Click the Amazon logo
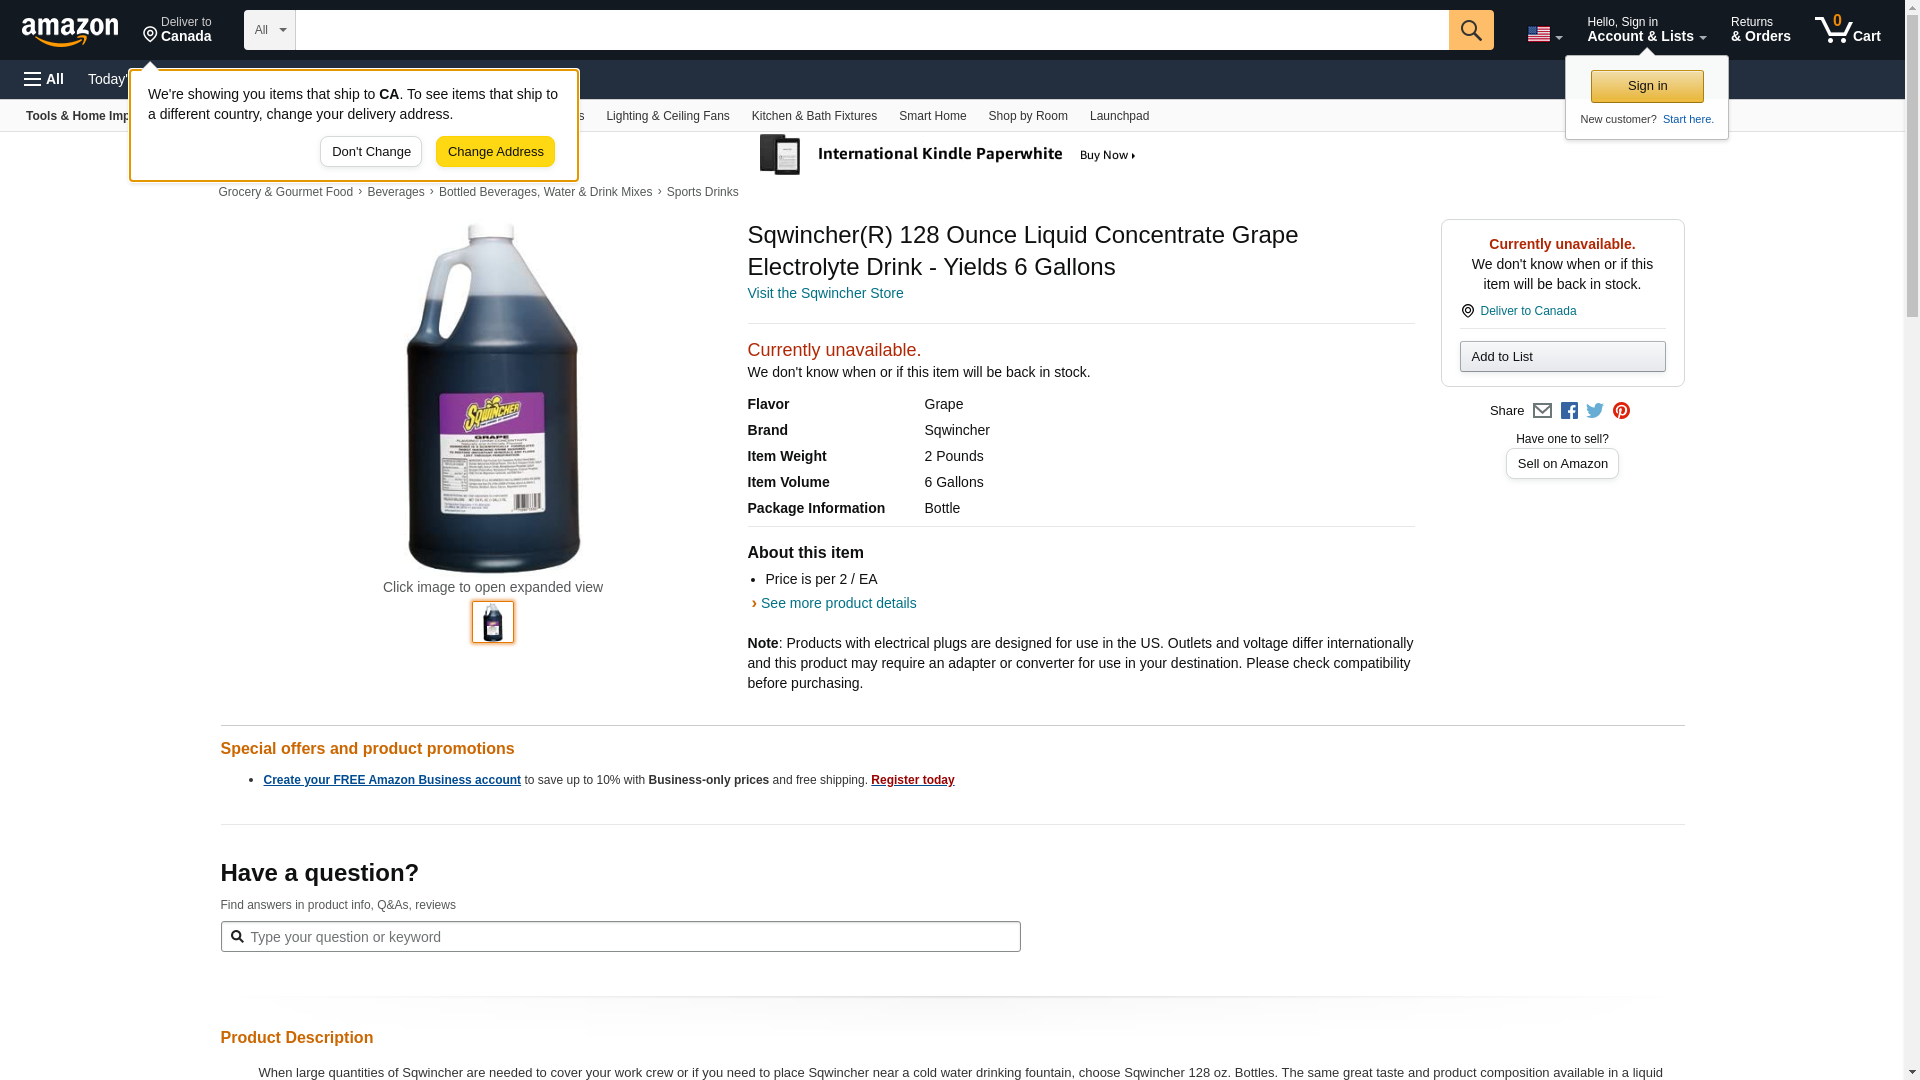Viewport: 1920px width, 1080px height. [70, 31]
